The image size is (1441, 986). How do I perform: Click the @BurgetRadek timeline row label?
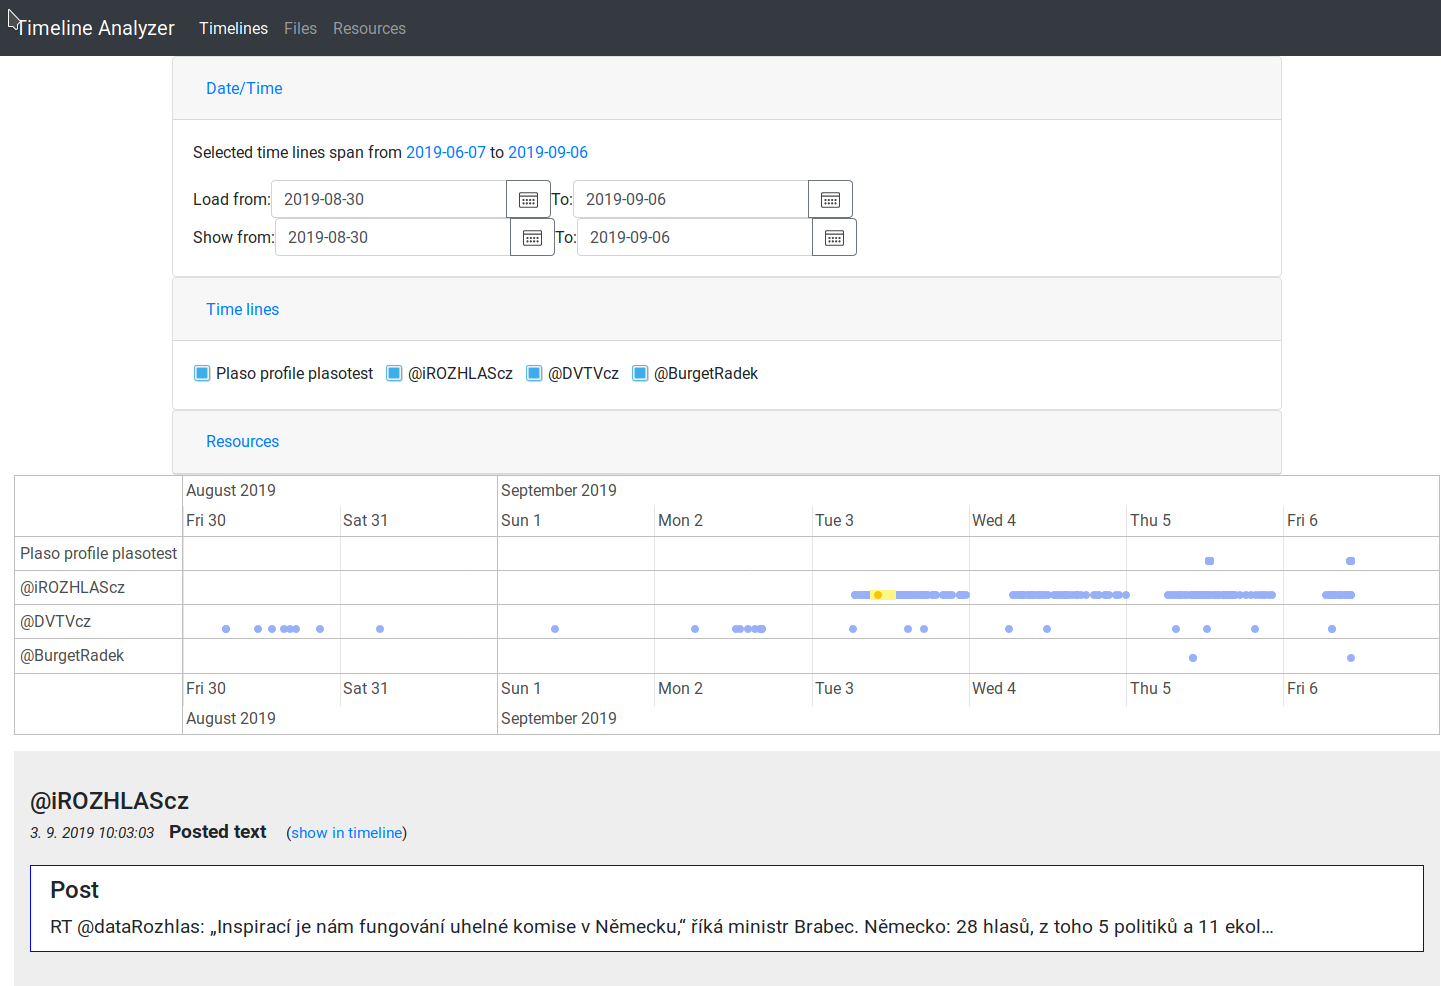72,655
